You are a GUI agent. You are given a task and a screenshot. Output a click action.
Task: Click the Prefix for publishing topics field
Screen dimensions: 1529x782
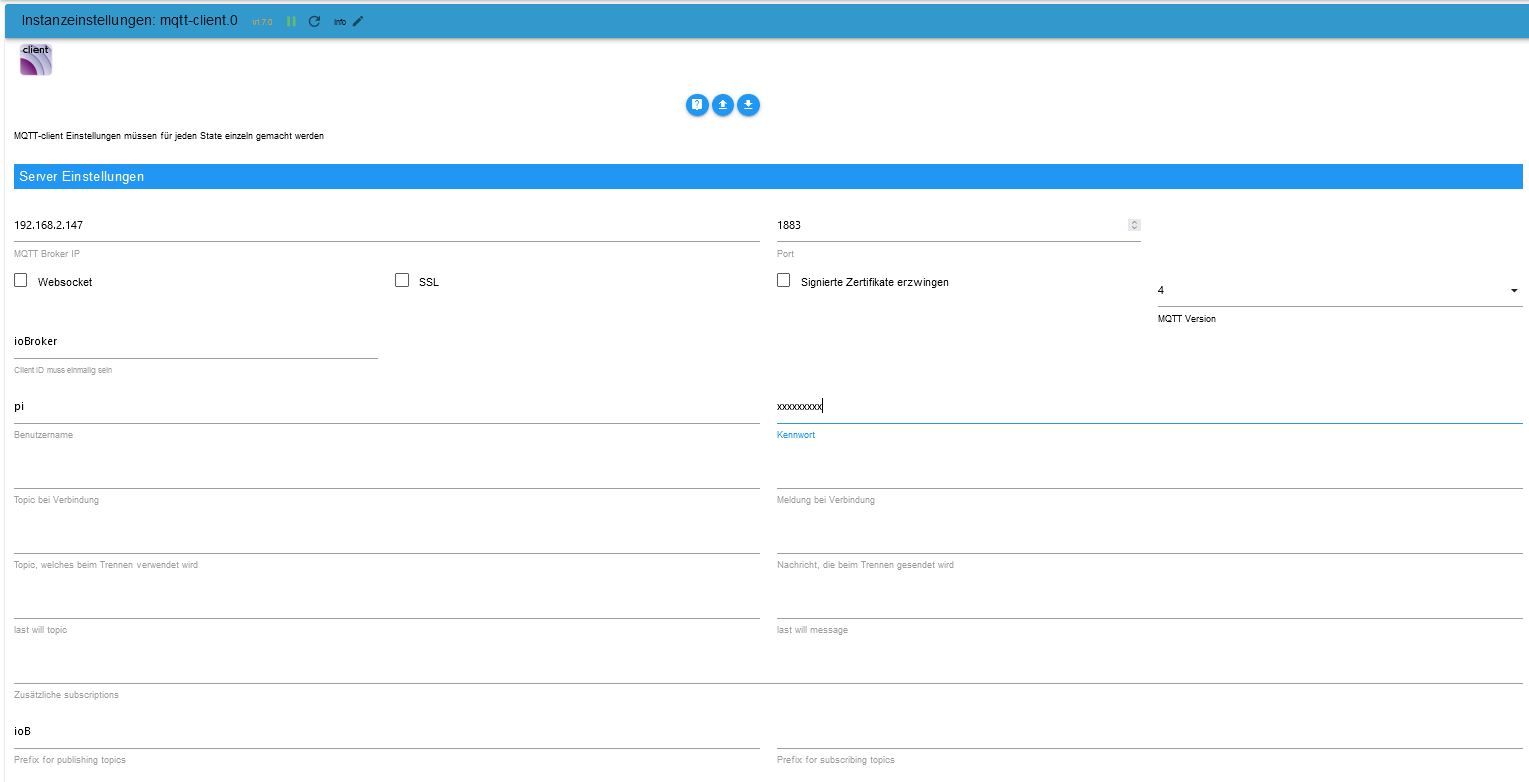point(387,732)
